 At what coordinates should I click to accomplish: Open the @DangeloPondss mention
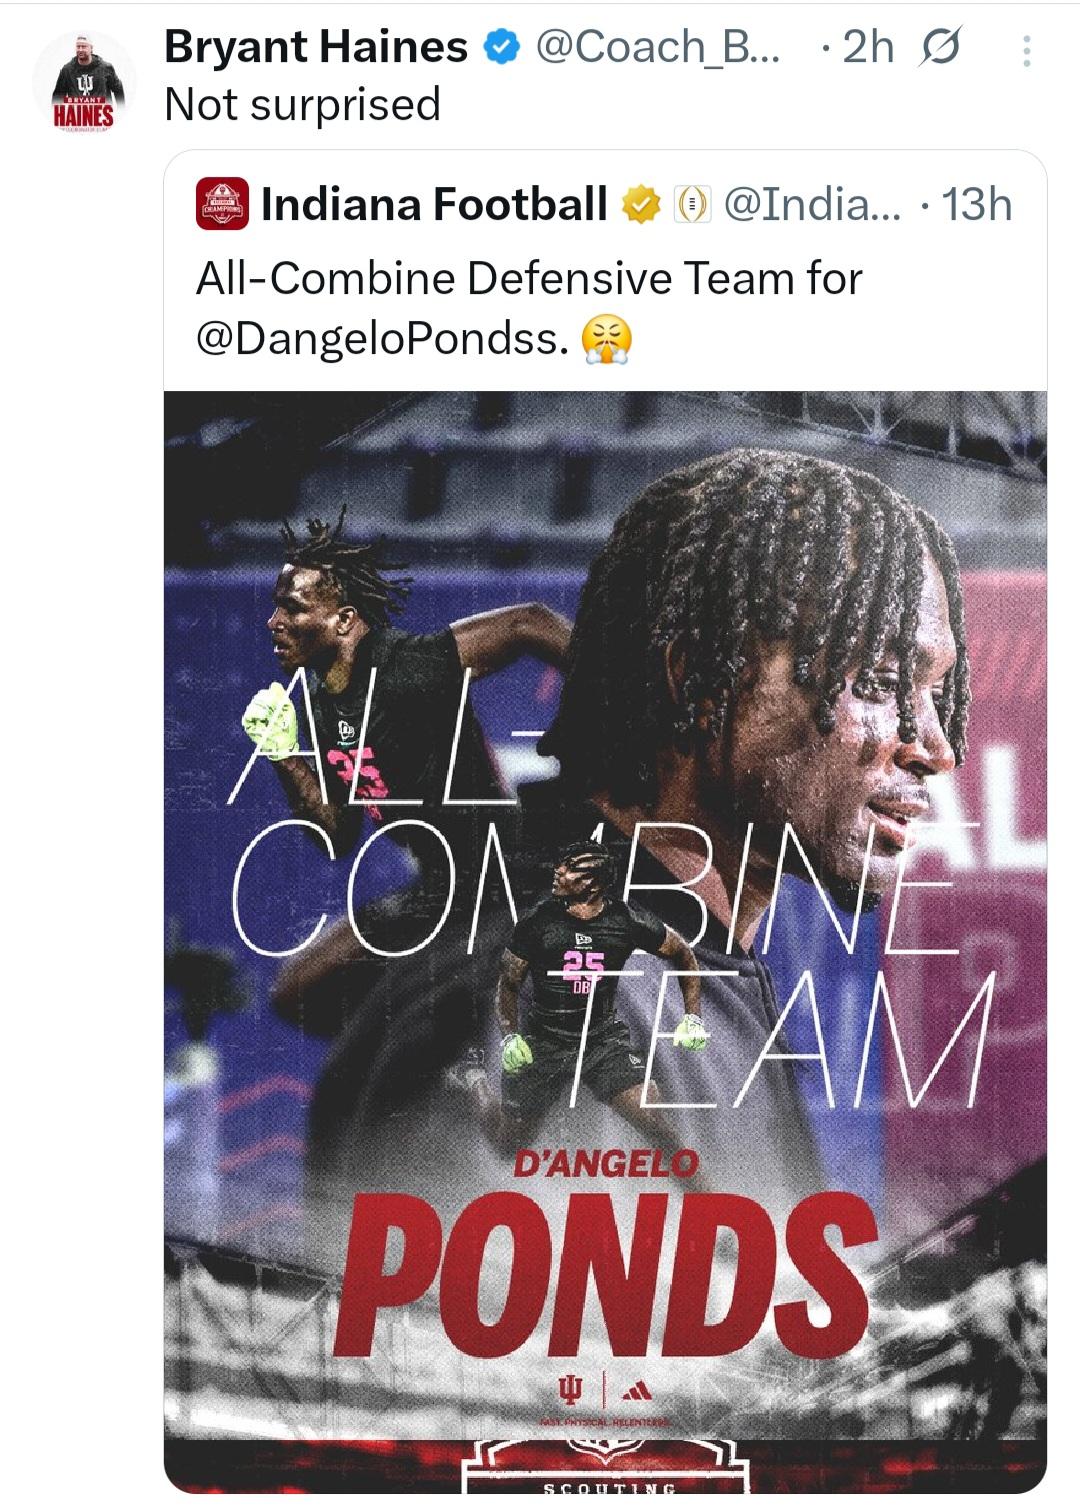pos(383,338)
